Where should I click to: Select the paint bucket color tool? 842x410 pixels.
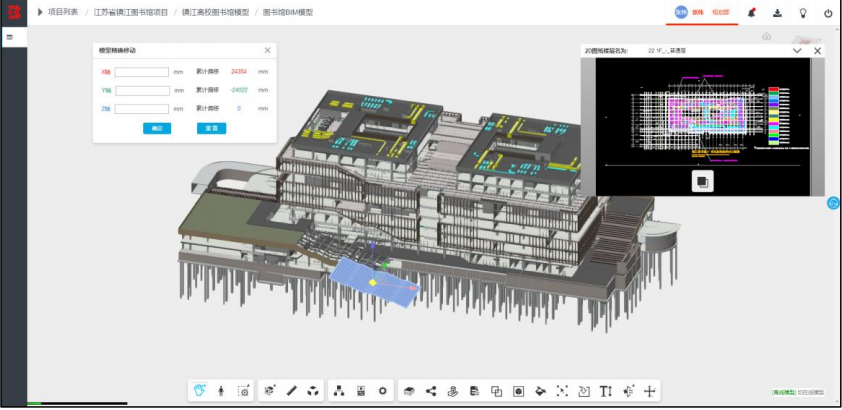tap(540, 391)
